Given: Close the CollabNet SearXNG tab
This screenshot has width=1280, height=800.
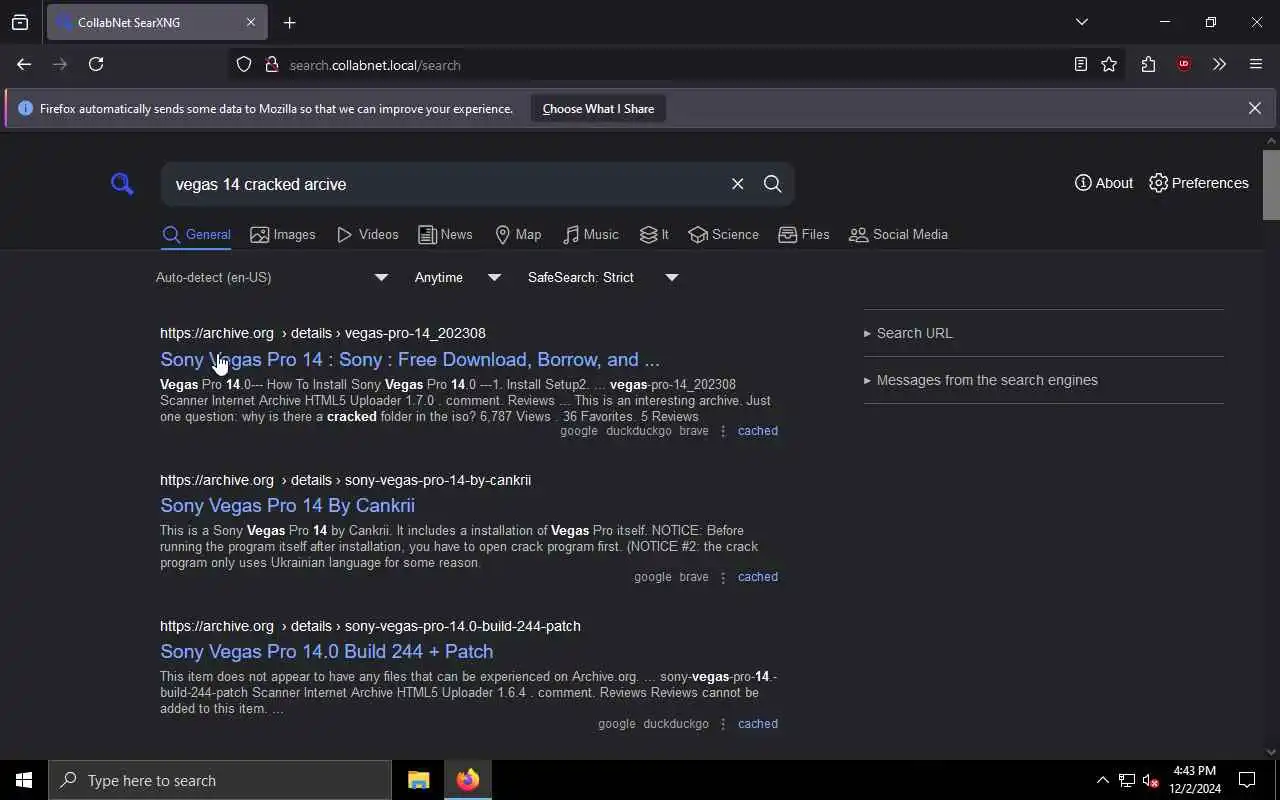Looking at the screenshot, I should pyautogui.click(x=251, y=22).
